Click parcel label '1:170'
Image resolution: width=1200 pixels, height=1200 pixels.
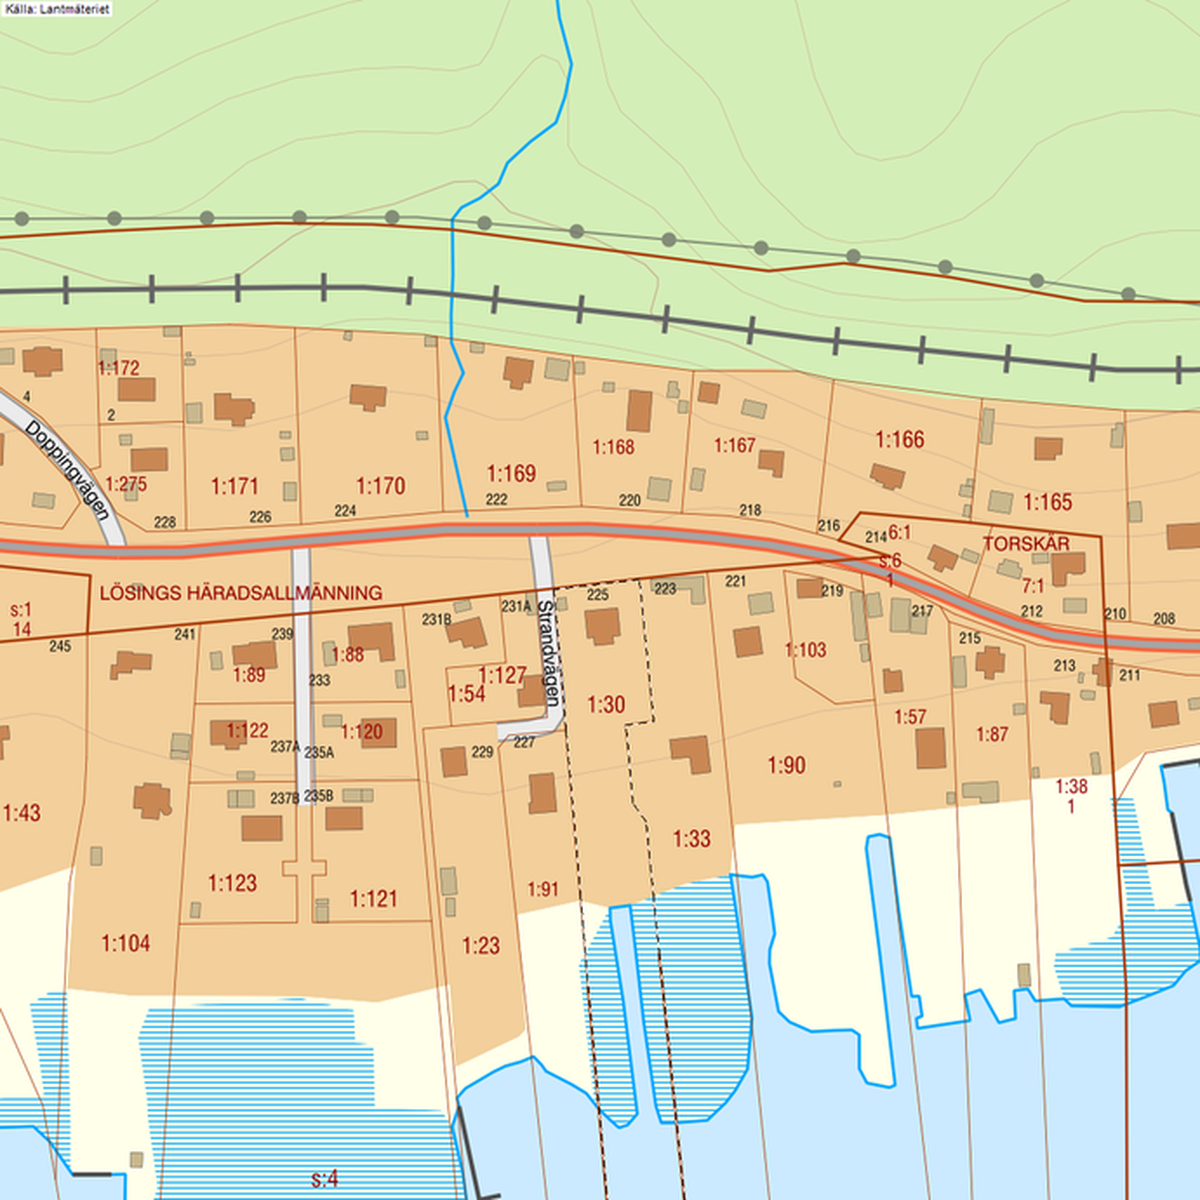coord(381,486)
